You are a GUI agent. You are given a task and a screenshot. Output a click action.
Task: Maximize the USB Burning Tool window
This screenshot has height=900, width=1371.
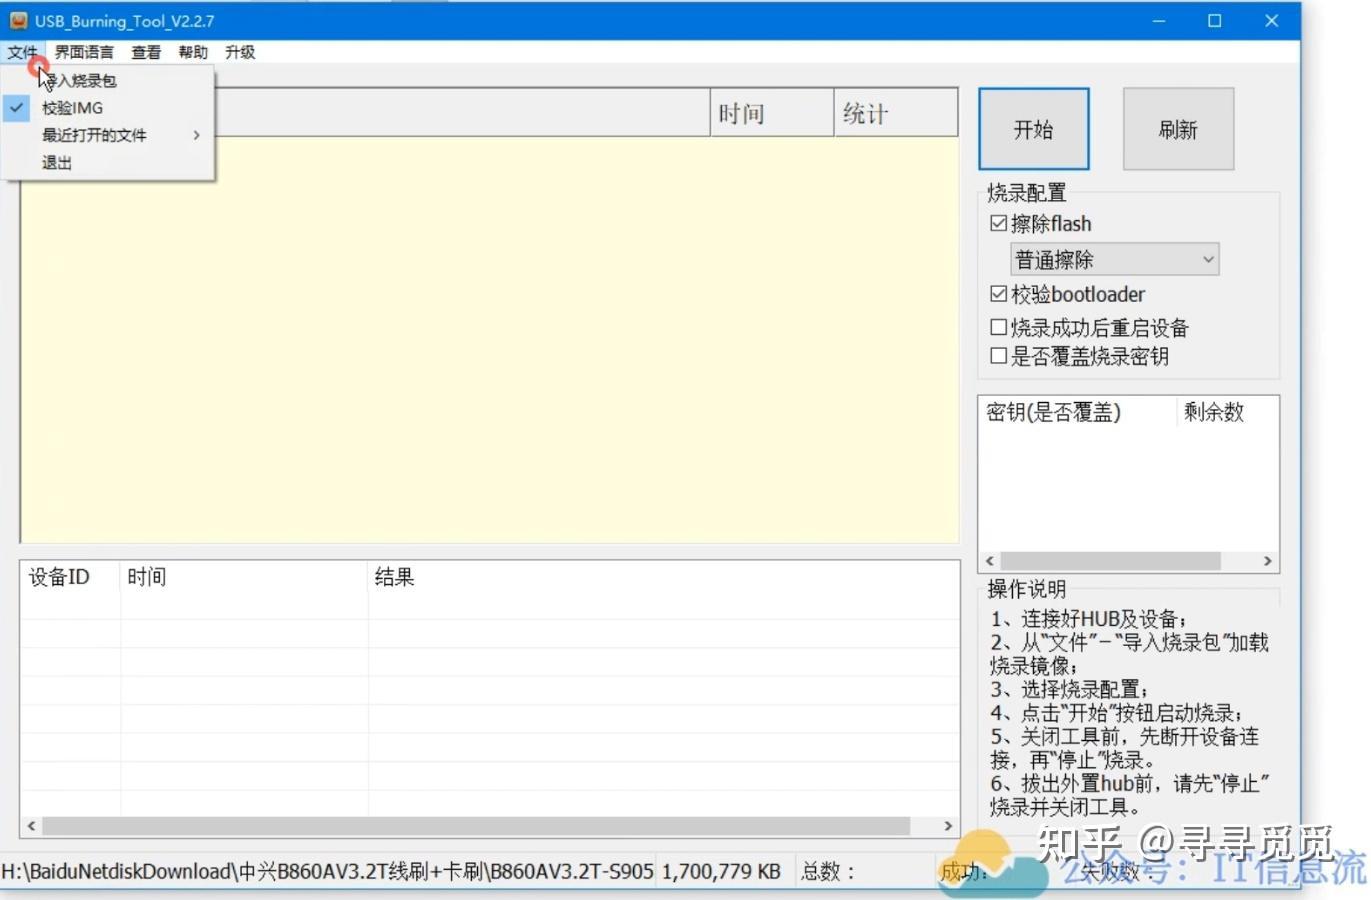[x=1215, y=20]
